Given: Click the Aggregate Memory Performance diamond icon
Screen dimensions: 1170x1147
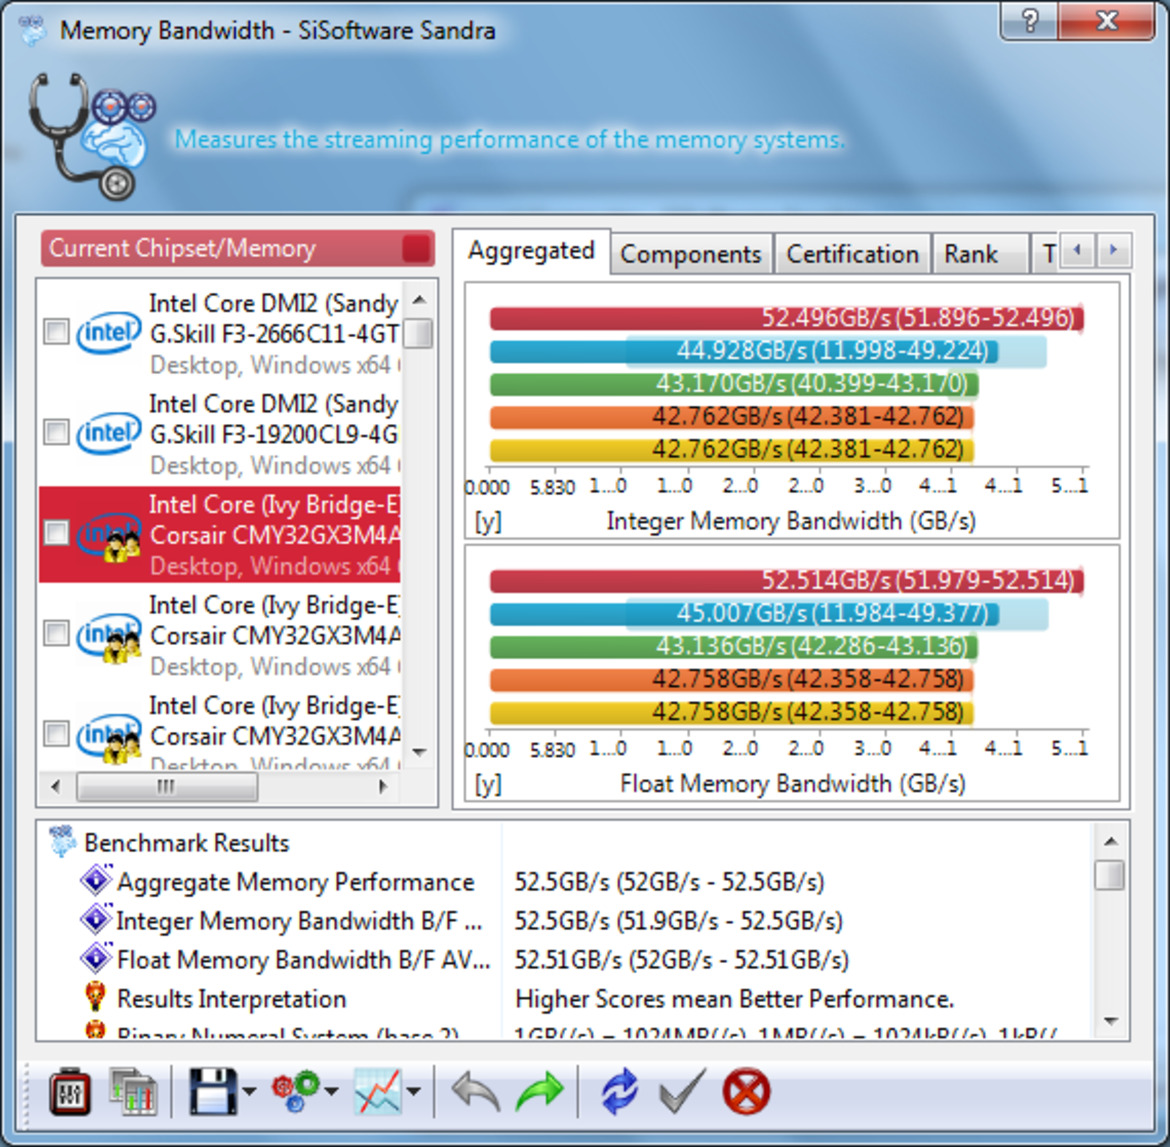Looking at the screenshot, I should point(96,881).
